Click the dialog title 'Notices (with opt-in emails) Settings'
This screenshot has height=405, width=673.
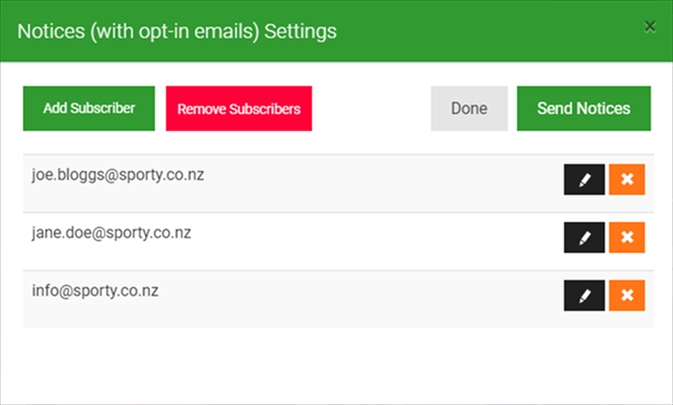177,32
